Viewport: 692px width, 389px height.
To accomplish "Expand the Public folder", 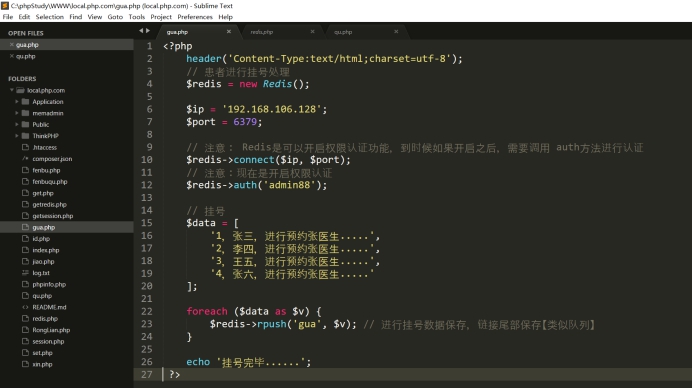I will (x=17, y=125).
